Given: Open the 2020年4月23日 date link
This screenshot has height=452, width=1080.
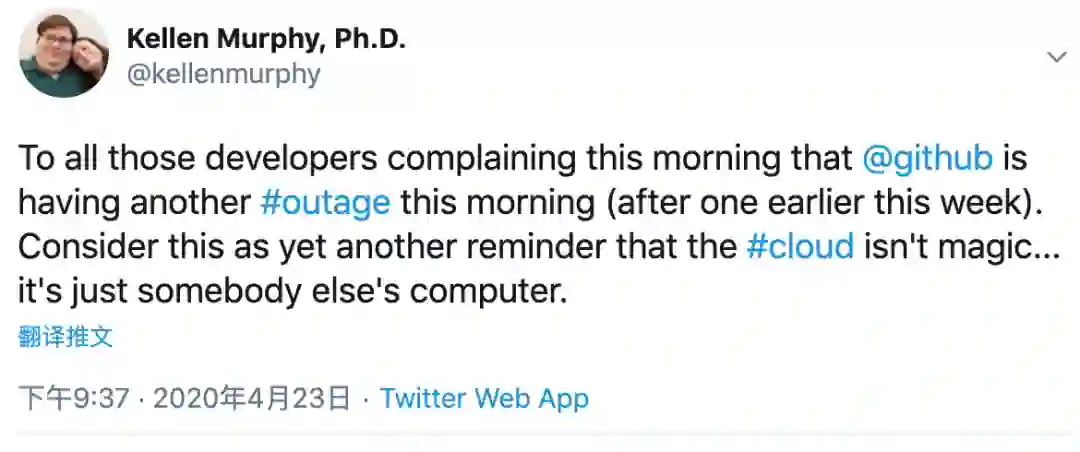Looking at the screenshot, I should (251, 399).
